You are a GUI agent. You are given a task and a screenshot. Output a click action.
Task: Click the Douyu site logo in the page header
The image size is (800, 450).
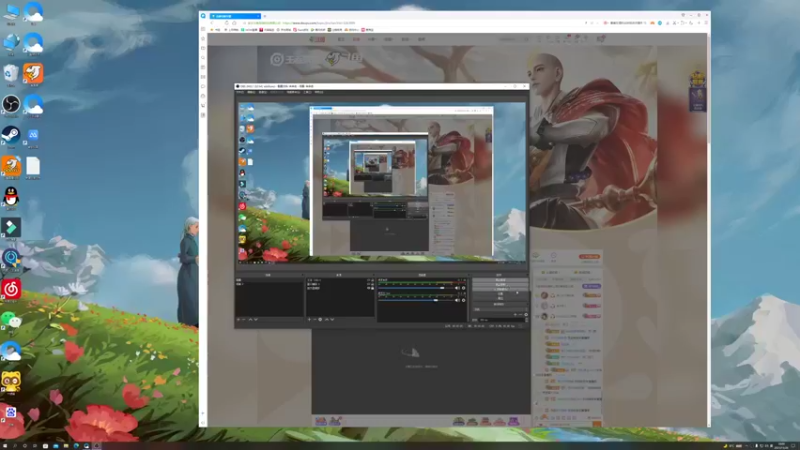[x=317, y=39]
